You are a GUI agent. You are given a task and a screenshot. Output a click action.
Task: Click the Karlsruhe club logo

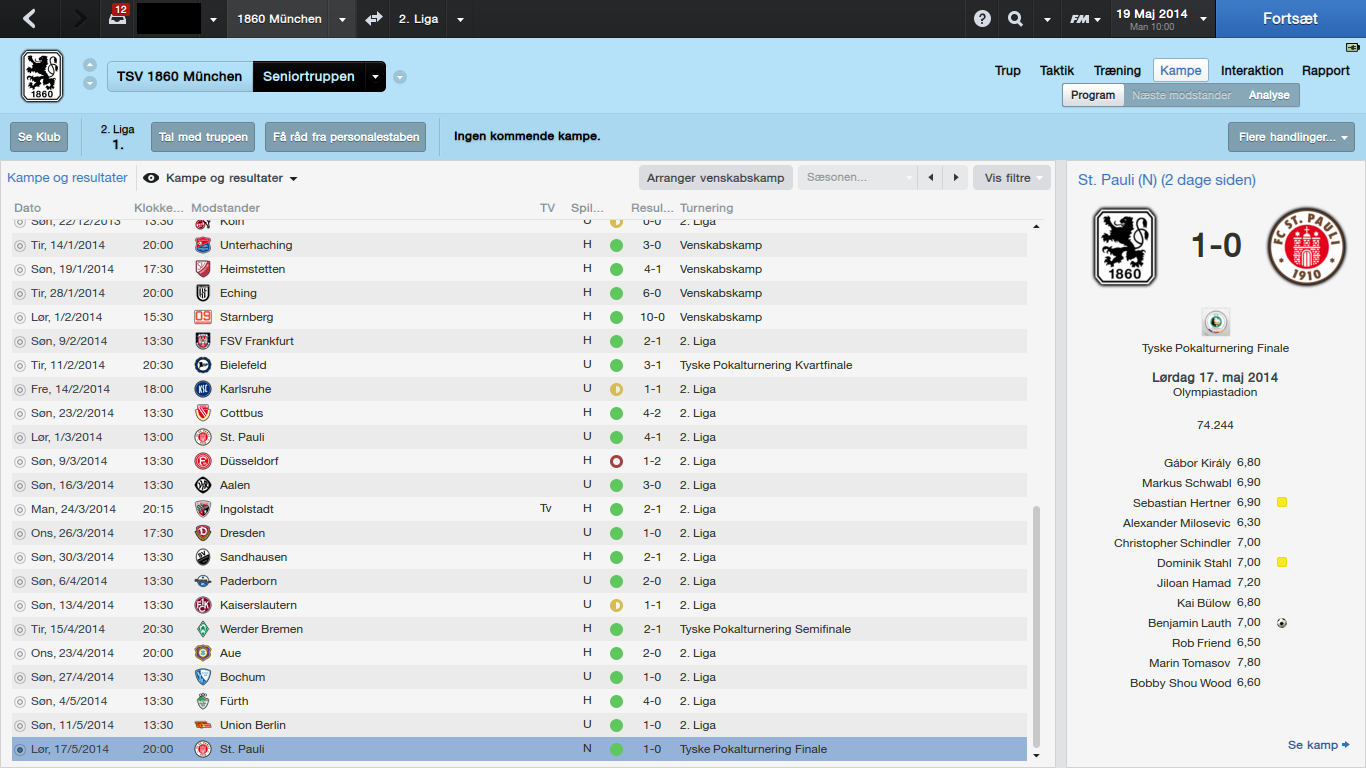pyautogui.click(x=203, y=389)
